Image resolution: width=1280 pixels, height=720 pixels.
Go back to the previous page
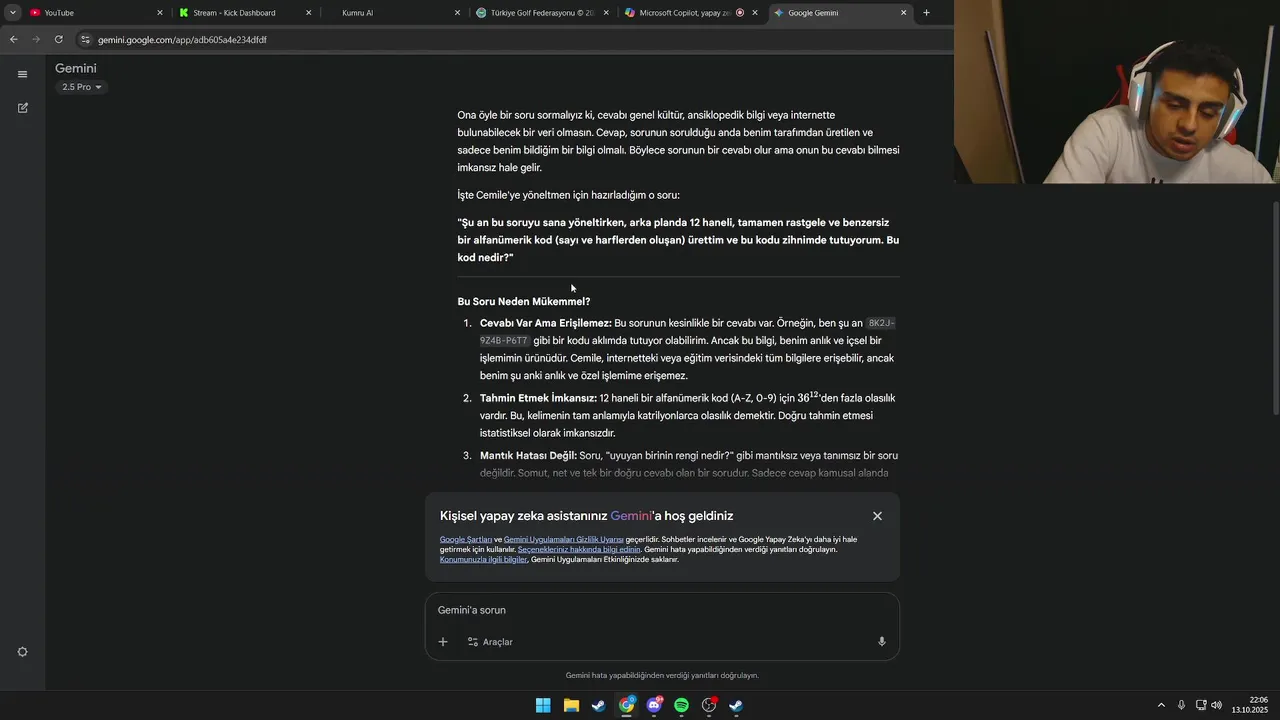tap(13, 39)
